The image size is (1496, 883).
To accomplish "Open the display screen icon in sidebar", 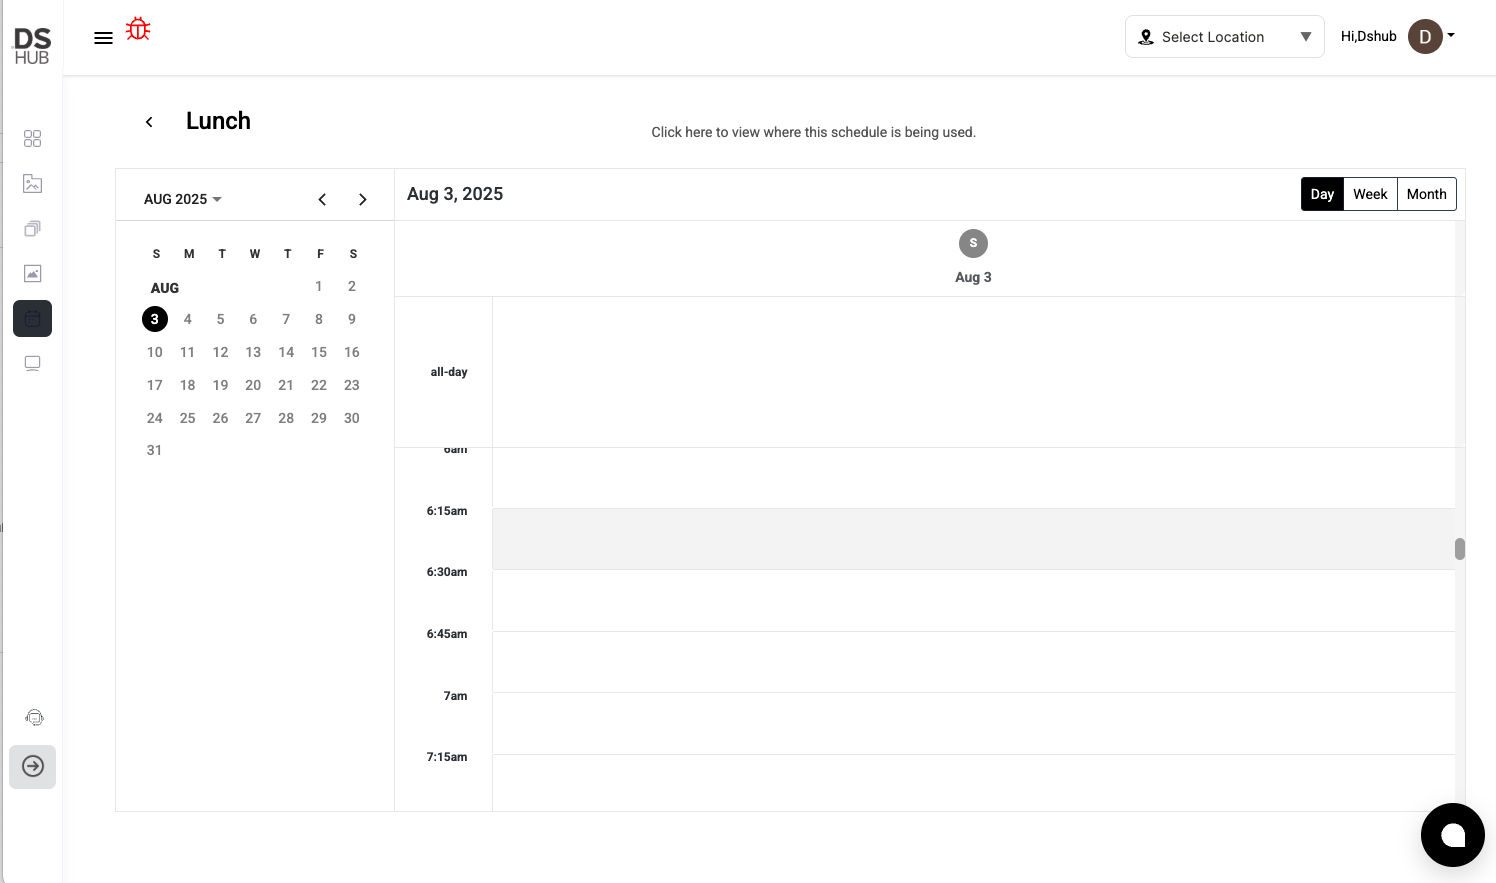I will click(x=32, y=364).
